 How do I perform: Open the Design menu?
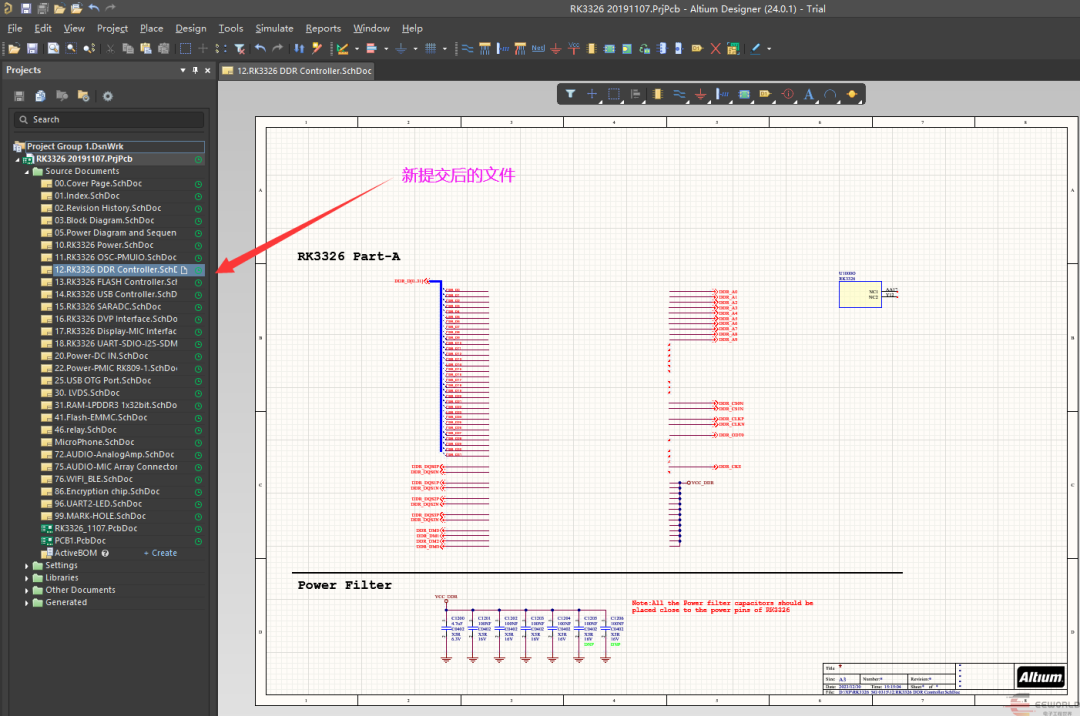coord(190,28)
